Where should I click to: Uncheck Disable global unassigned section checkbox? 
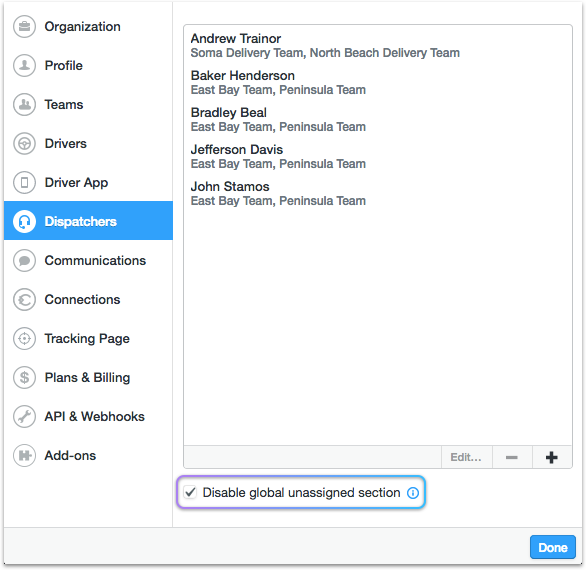(x=190, y=492)
